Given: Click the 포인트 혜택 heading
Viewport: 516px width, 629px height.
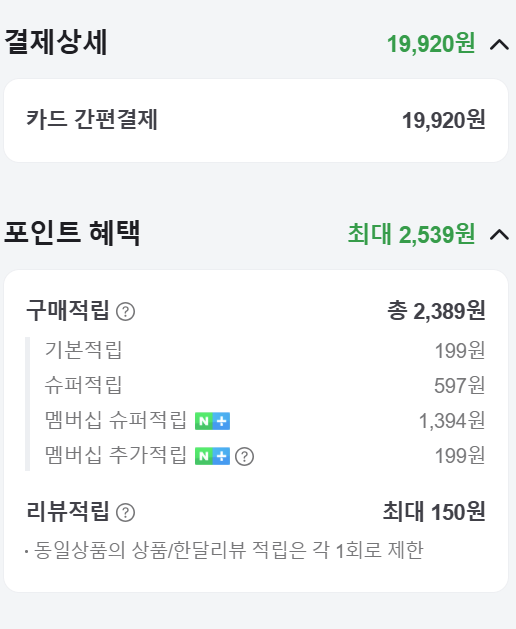Looking at the screenshot, I should 72,232.
